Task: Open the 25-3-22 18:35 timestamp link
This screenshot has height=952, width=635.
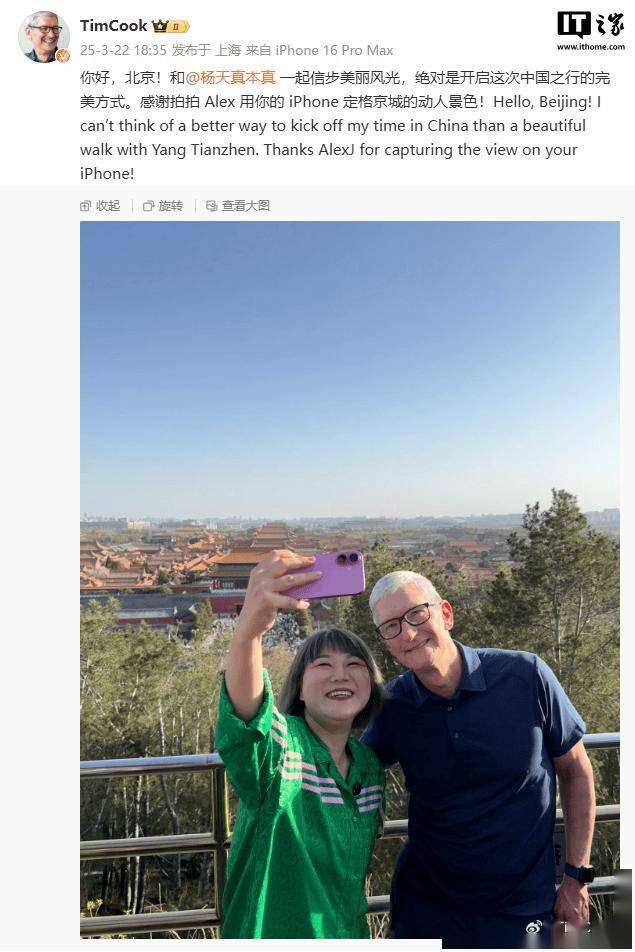Action: (123, 50)
